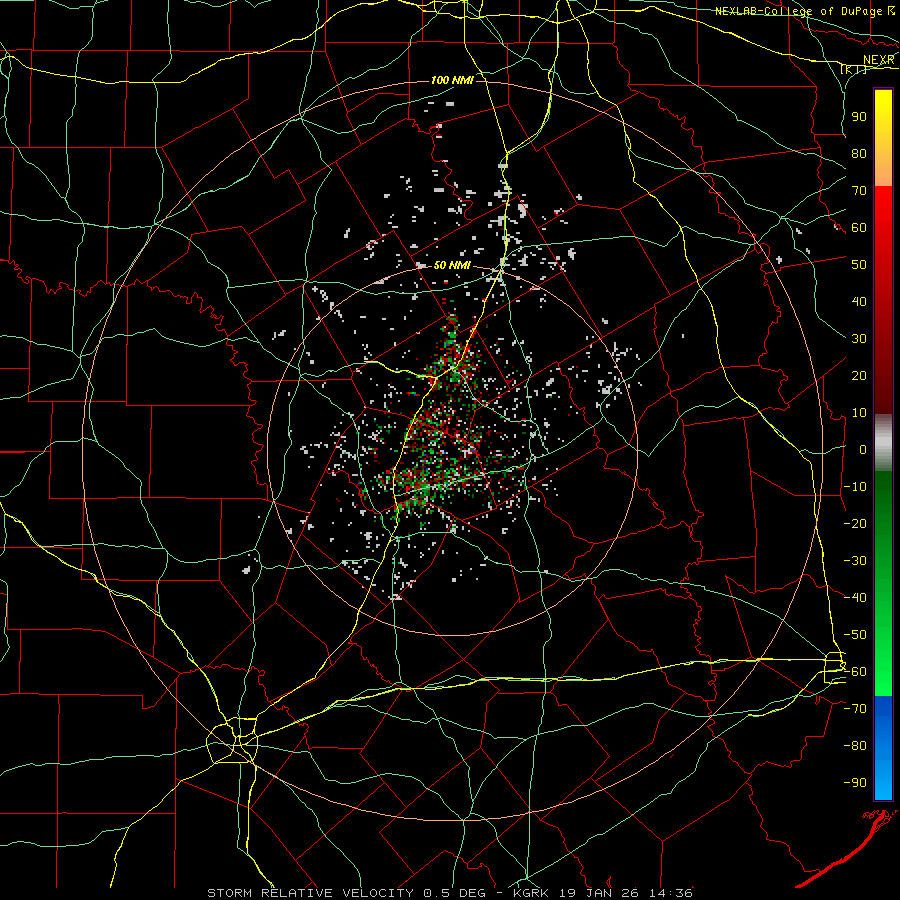This screenshot has width=900, height=900.
Task: Click the [KT] units label
Action: [x=854, y=70]
